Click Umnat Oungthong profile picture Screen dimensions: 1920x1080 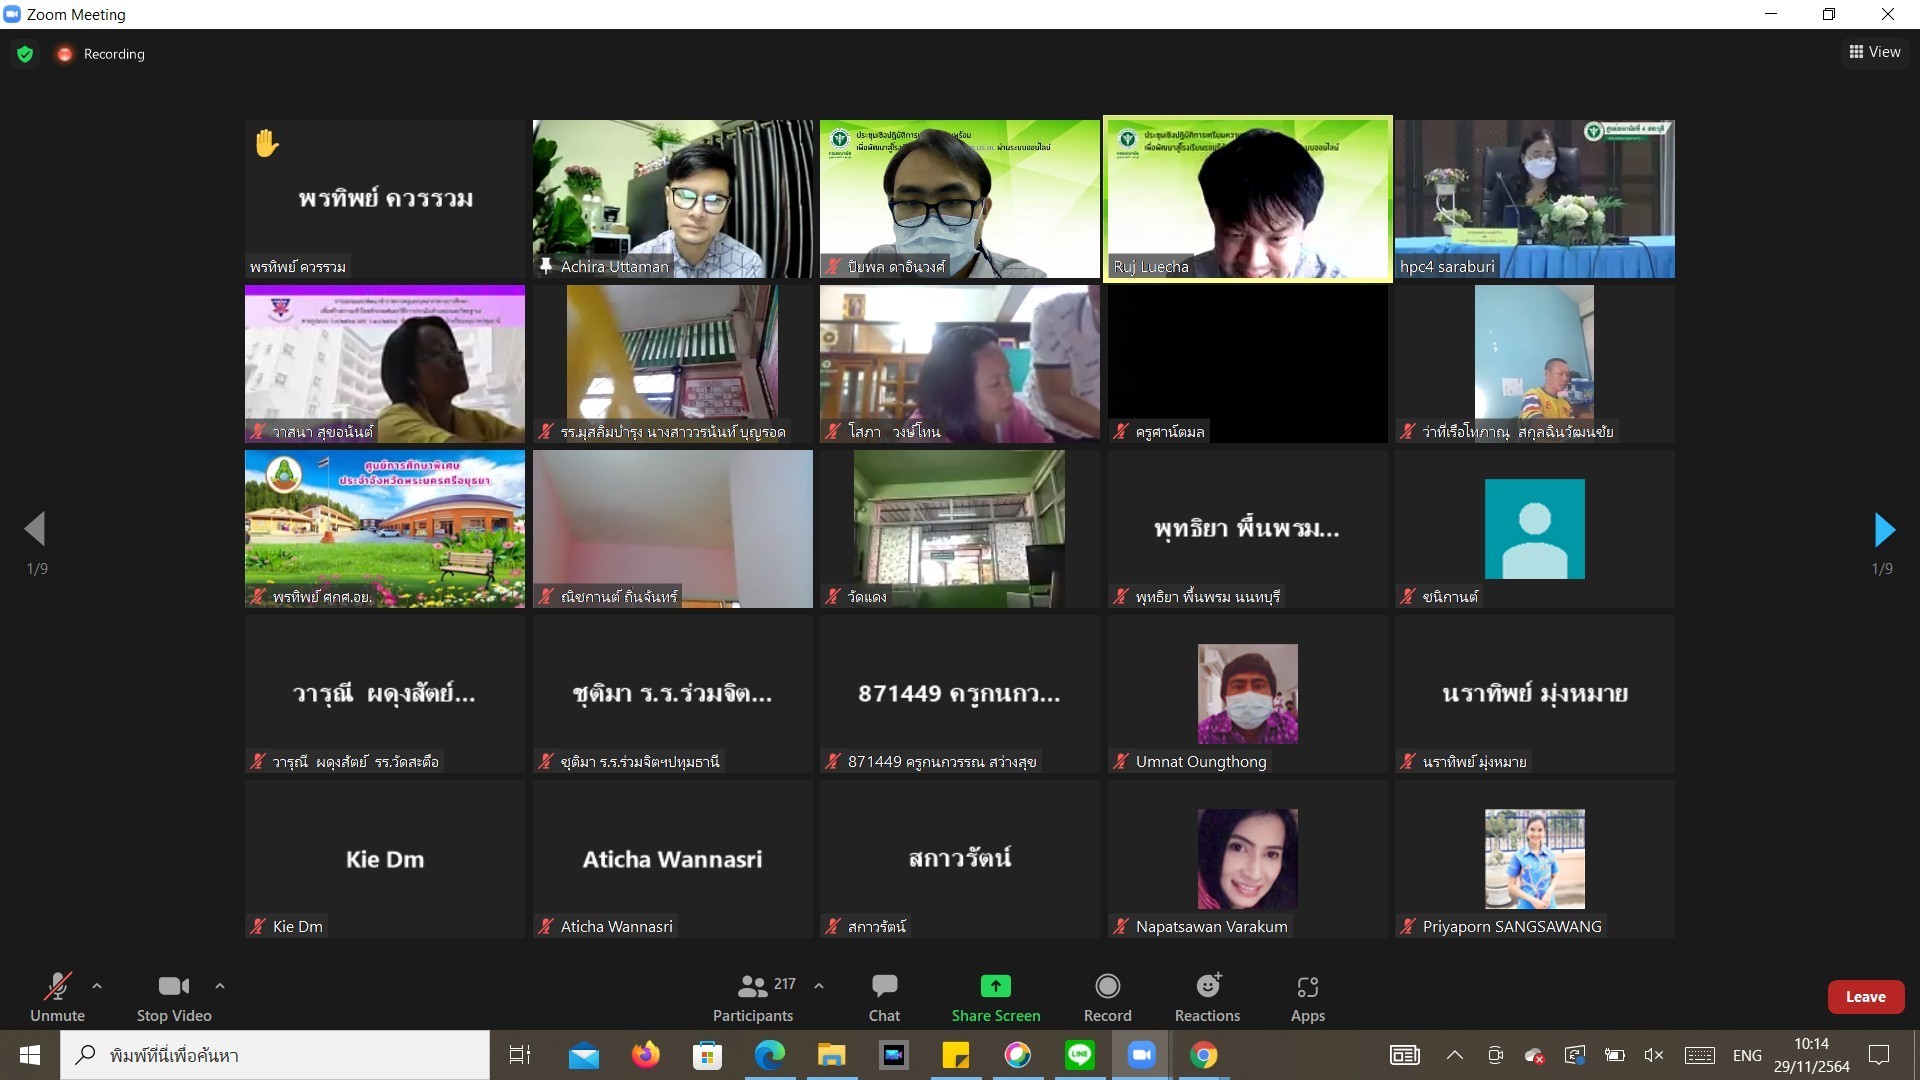click(x=1248, y=694)
